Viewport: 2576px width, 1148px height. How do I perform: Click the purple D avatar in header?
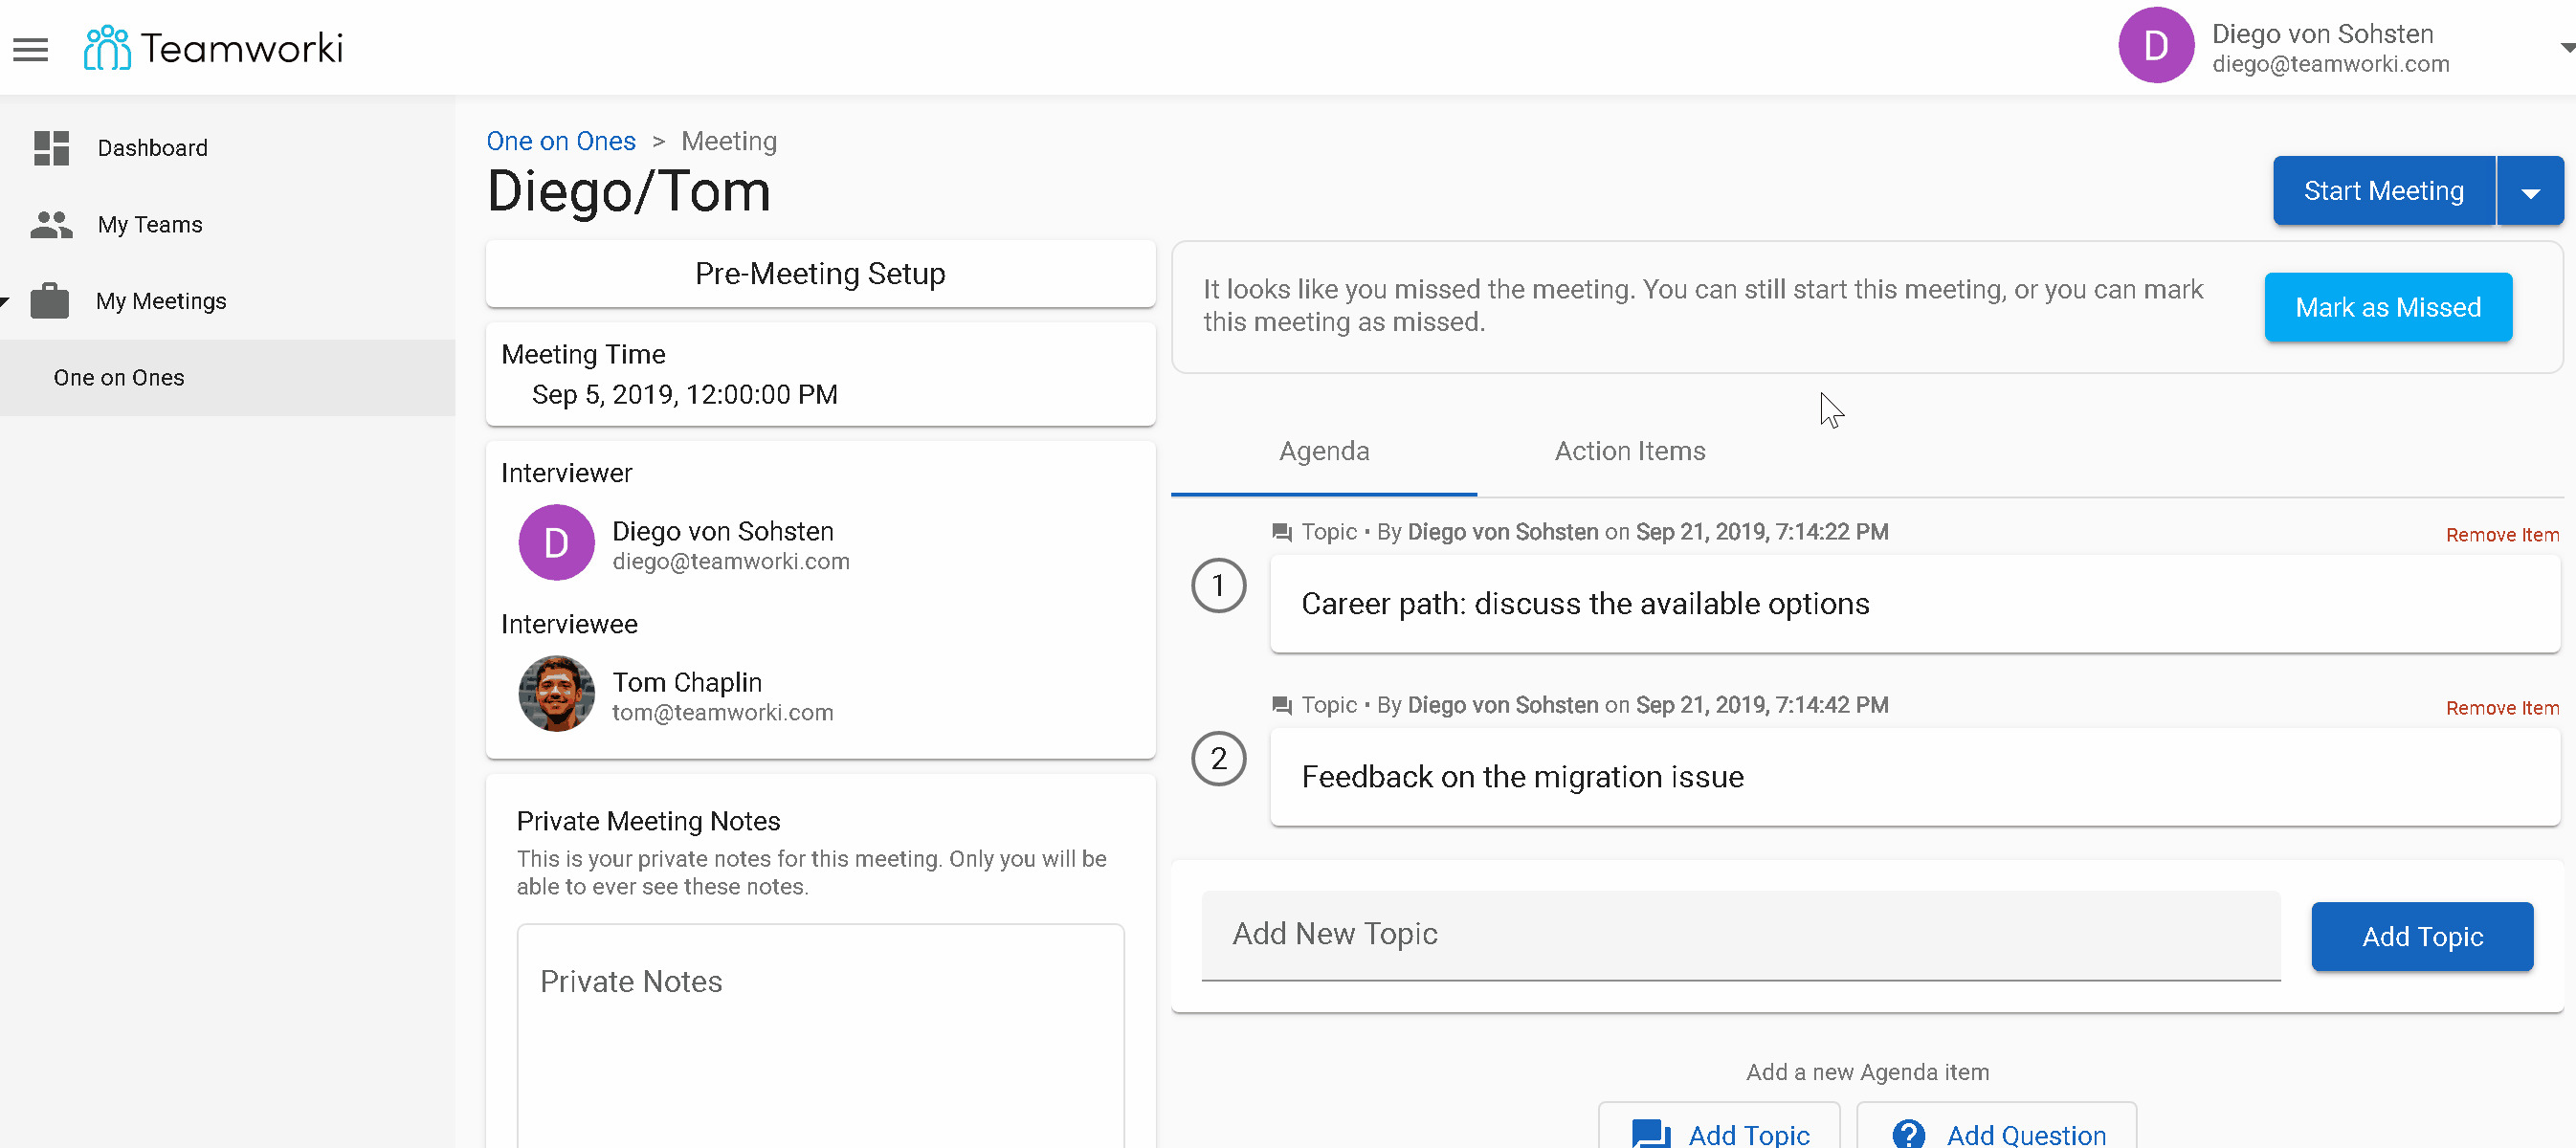(x=2155, y=47)
